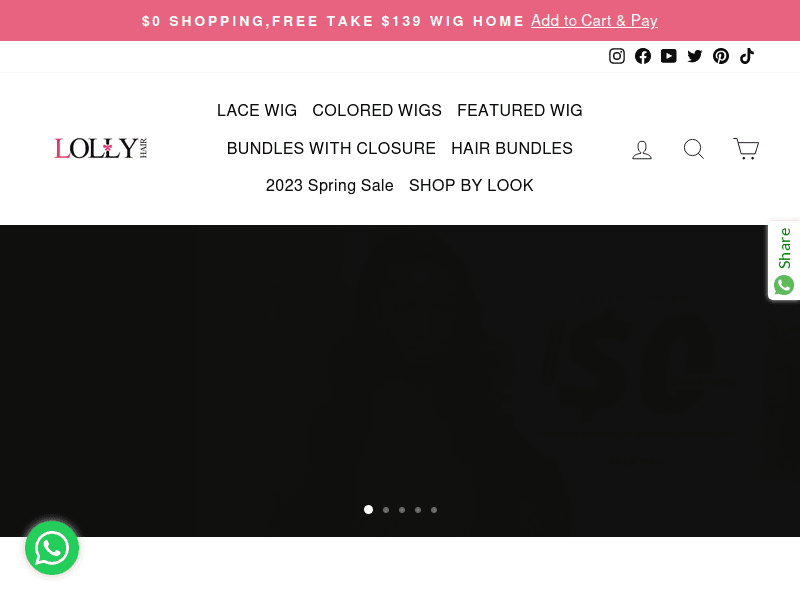Open the Pinterest social icon
Viewport: 800px width, 600px height.
click(720, 56)
